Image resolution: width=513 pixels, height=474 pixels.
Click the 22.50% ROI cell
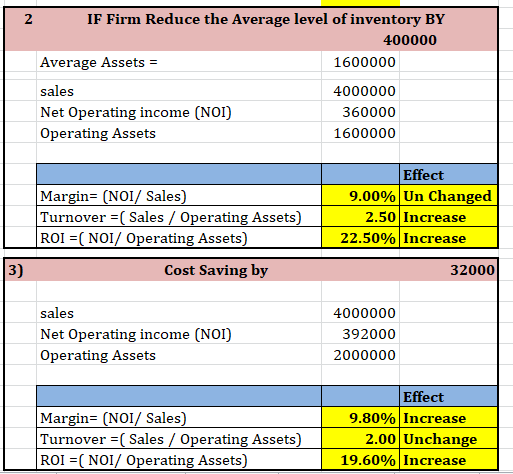click(x=360, y=238)
